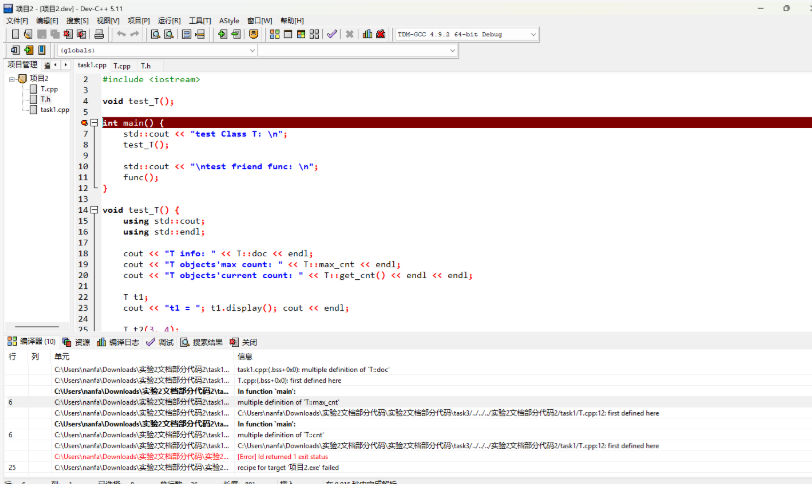Click the Remove from project icon

point(236,34)
